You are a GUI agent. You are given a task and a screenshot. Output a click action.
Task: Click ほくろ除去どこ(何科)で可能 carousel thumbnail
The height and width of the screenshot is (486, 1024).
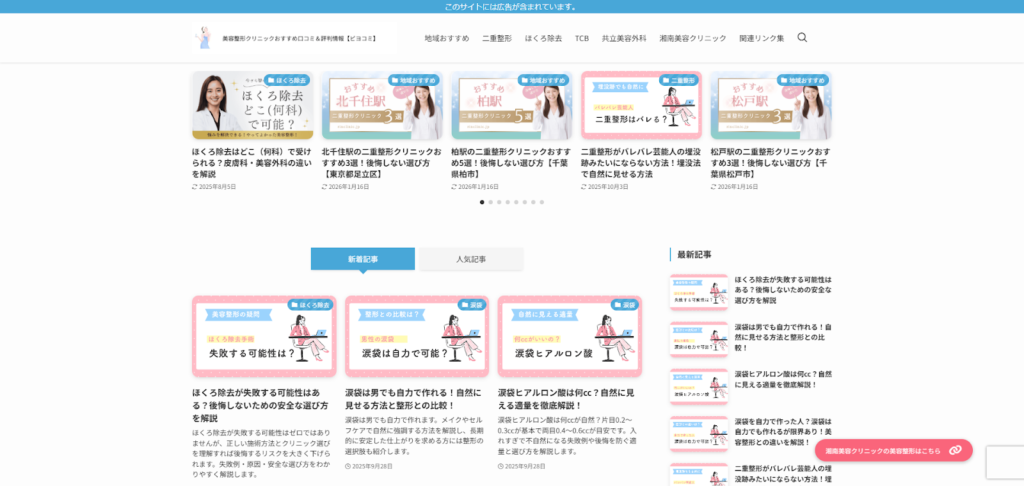(x=252, y=105)
